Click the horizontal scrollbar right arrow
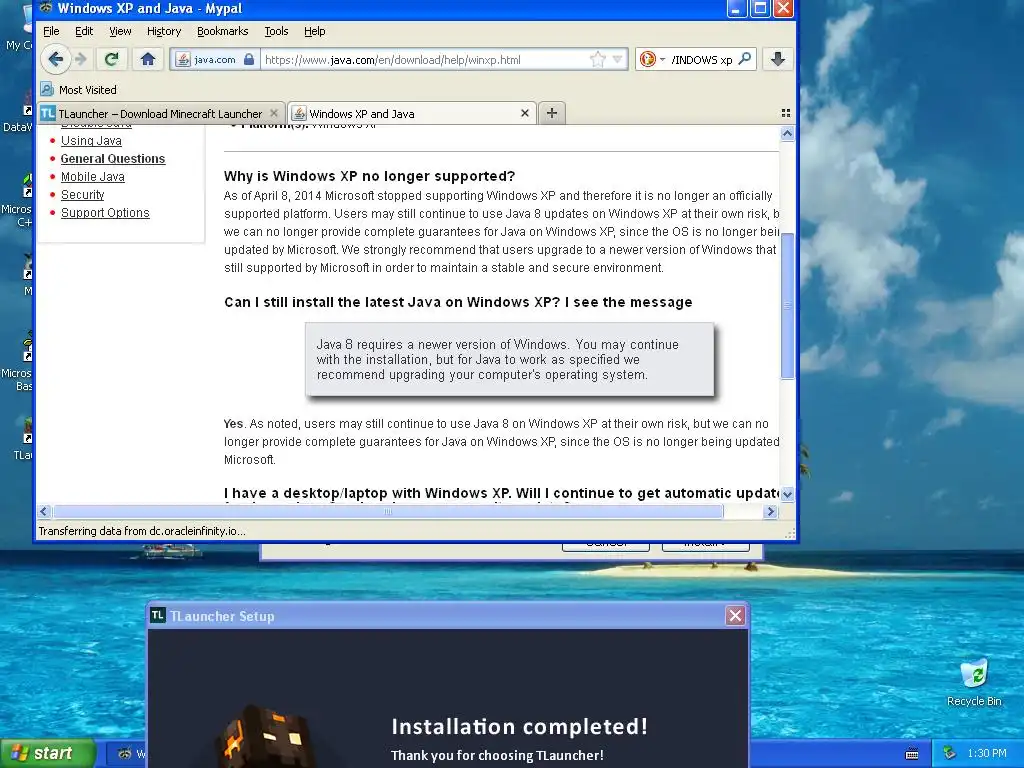This screenshot has height=768, width=1024. click(x=771, y=511)
